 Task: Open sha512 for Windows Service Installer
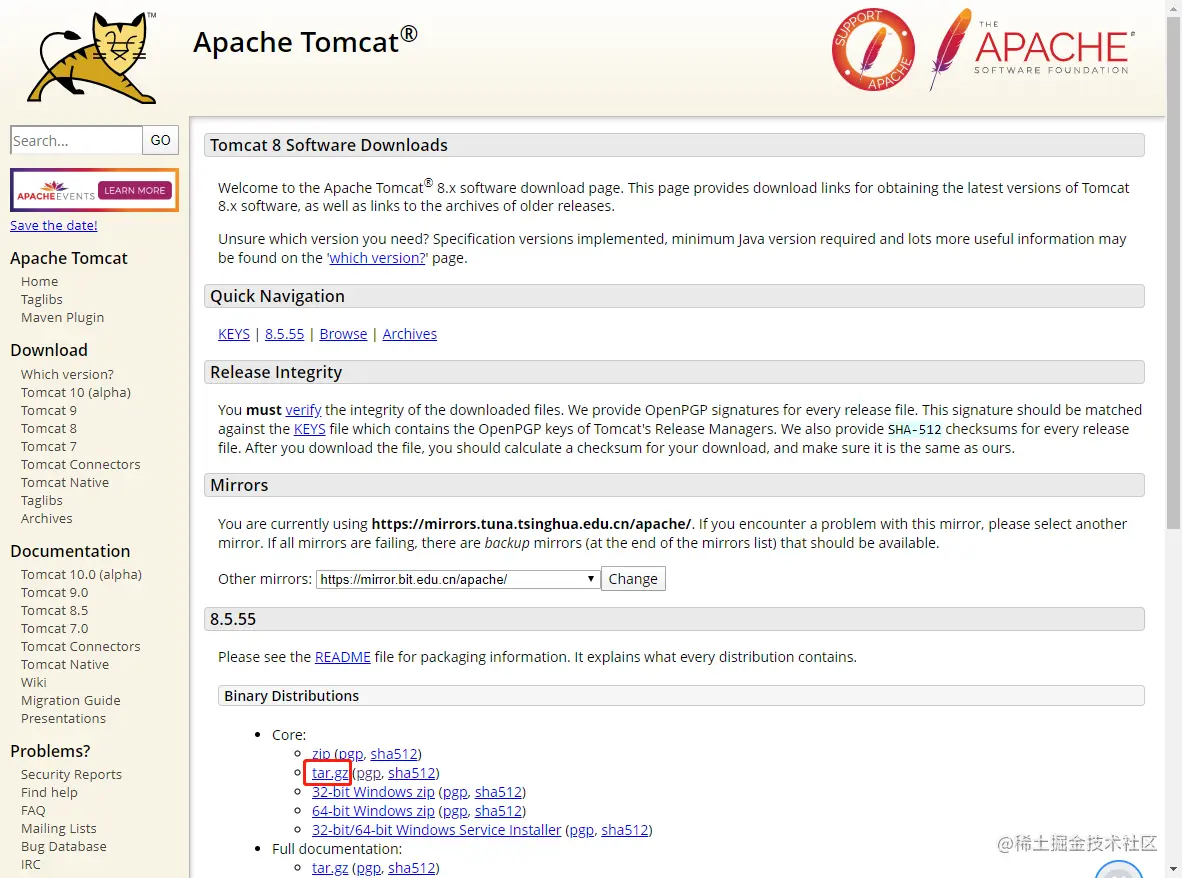(x=625, y=830)
